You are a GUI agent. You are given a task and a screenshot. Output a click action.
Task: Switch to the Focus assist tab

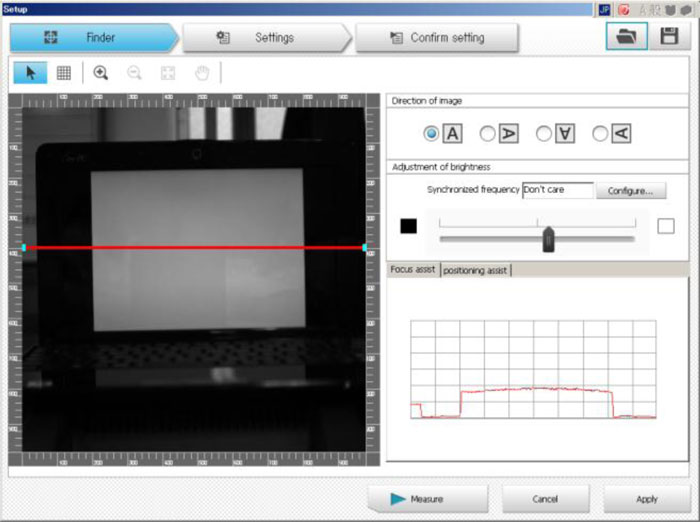(412, 270)
